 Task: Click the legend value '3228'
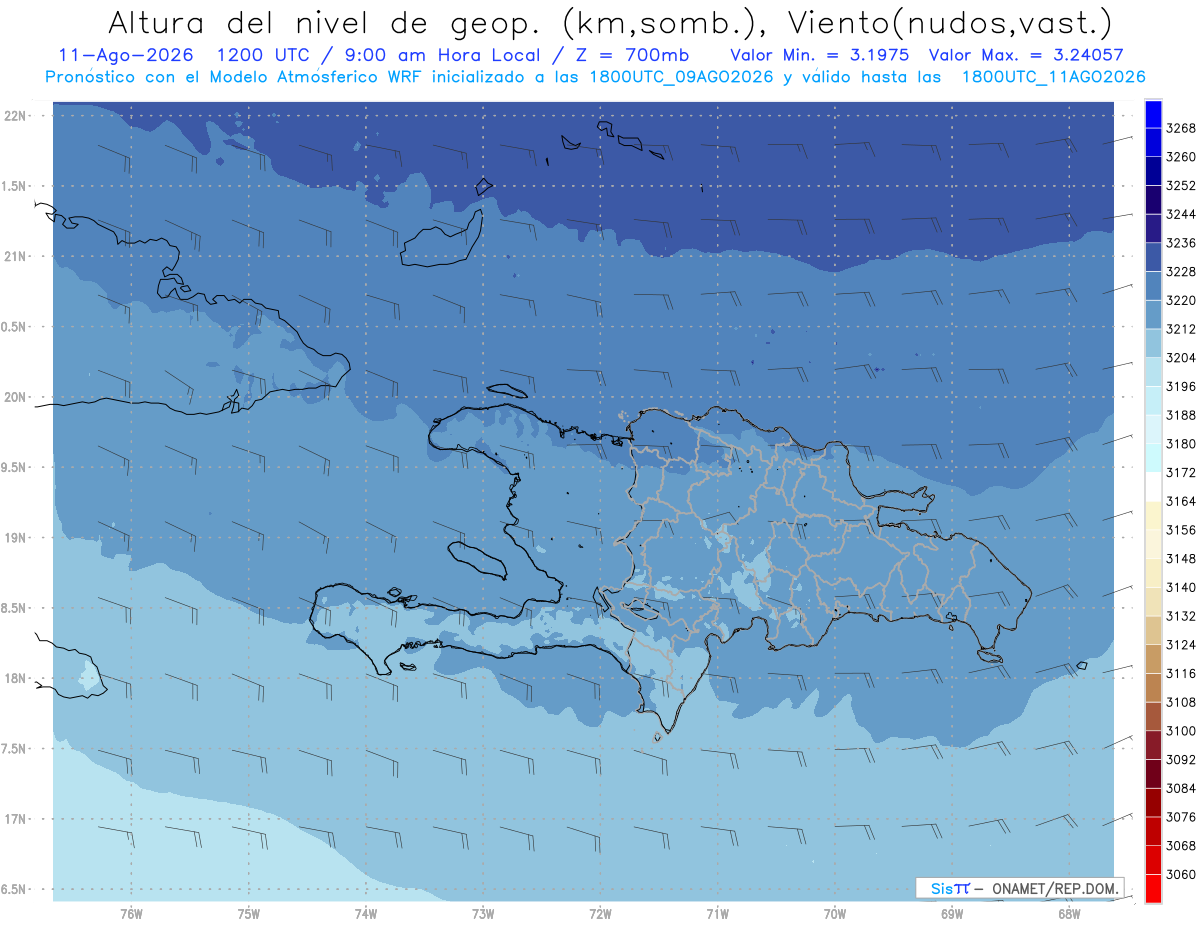click(x=1181, y=272)
